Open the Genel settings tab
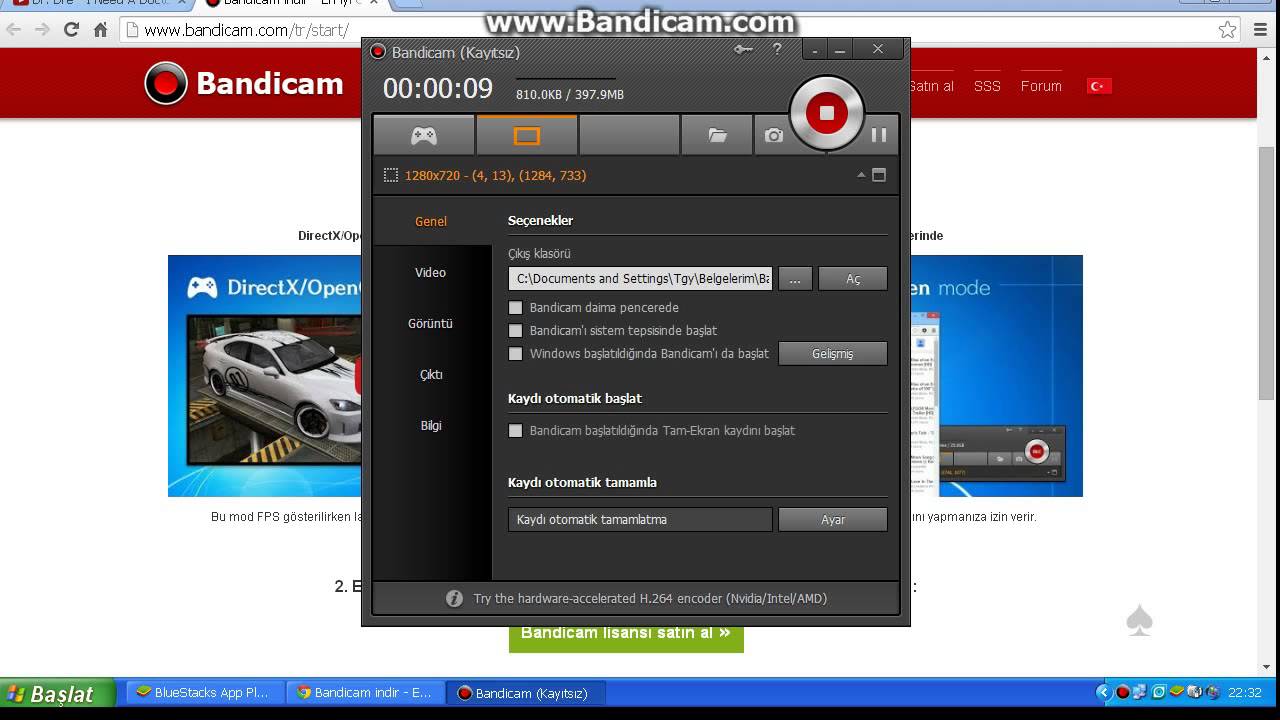Image resolution: width=1280 pixels, height=720 pixels. point(431,221)
